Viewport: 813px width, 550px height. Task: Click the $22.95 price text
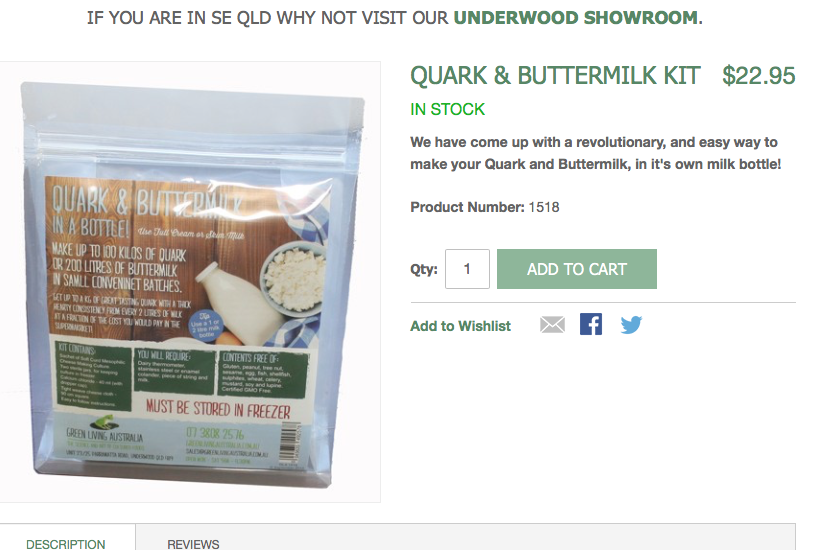[x=759, y=76]
